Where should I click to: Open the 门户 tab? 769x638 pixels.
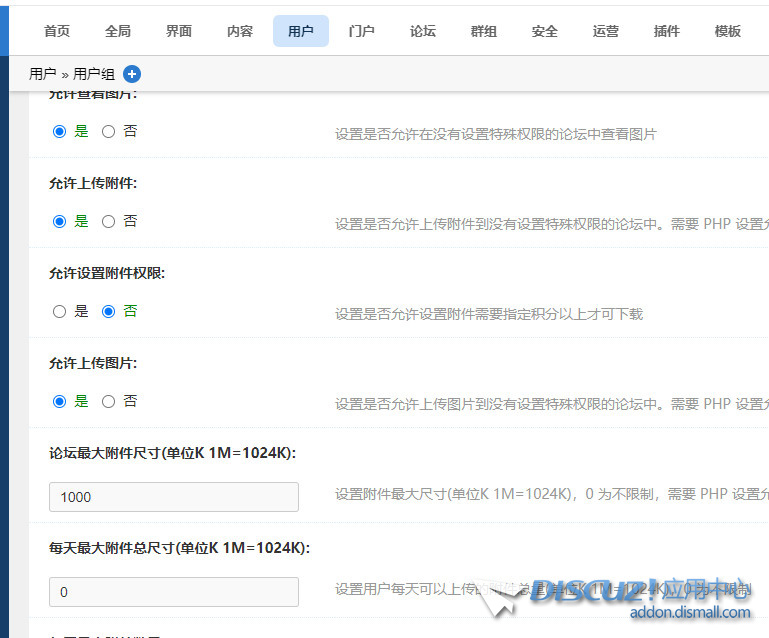click(362, 31)
